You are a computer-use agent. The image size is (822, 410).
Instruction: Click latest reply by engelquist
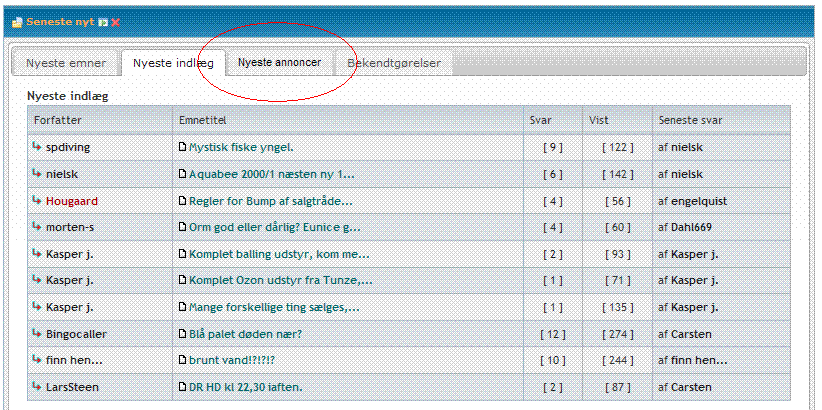pyautogui.click(x=698, y=201)
